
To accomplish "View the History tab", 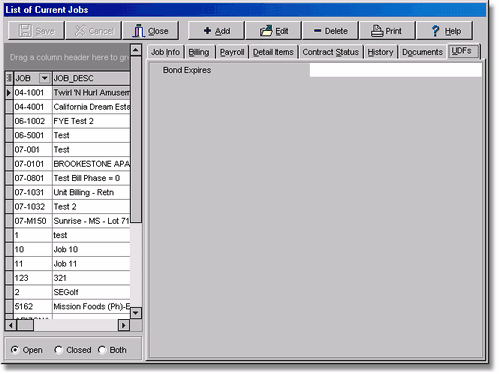I will [x=380, y=52].
